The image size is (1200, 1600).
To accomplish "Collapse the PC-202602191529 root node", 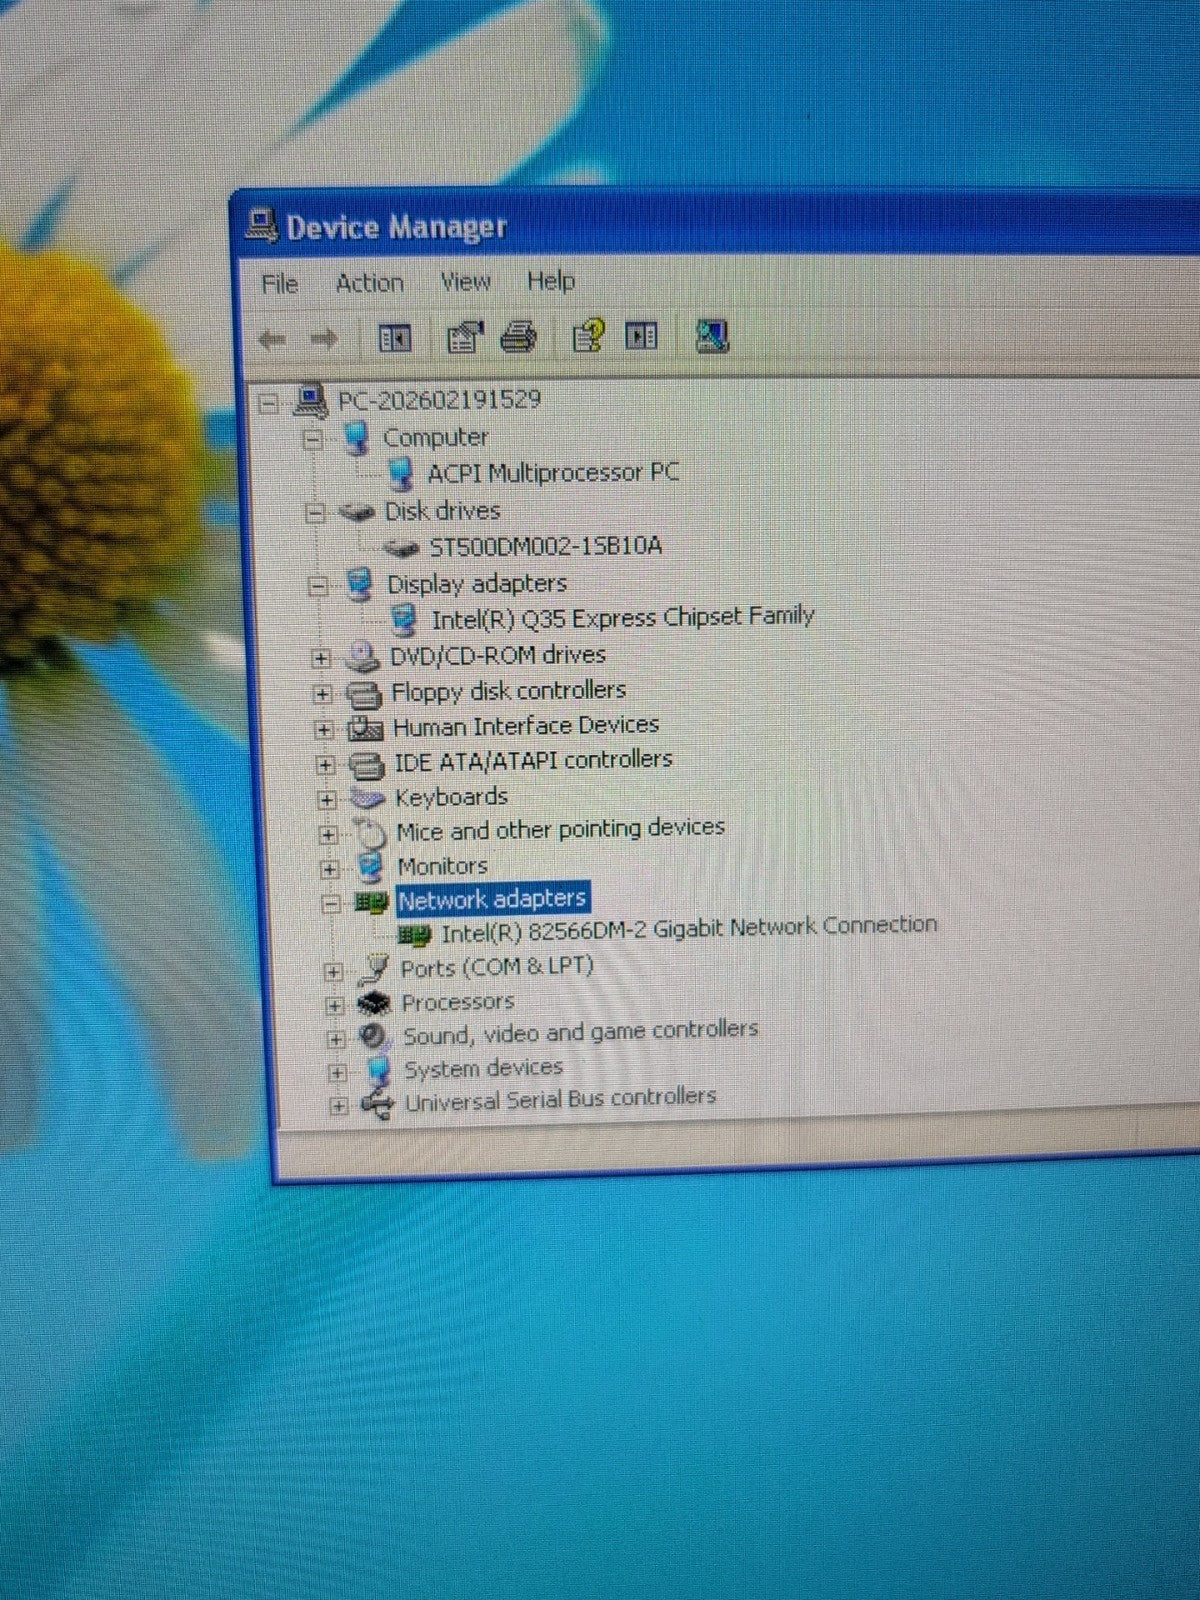I will click(268, 403).
